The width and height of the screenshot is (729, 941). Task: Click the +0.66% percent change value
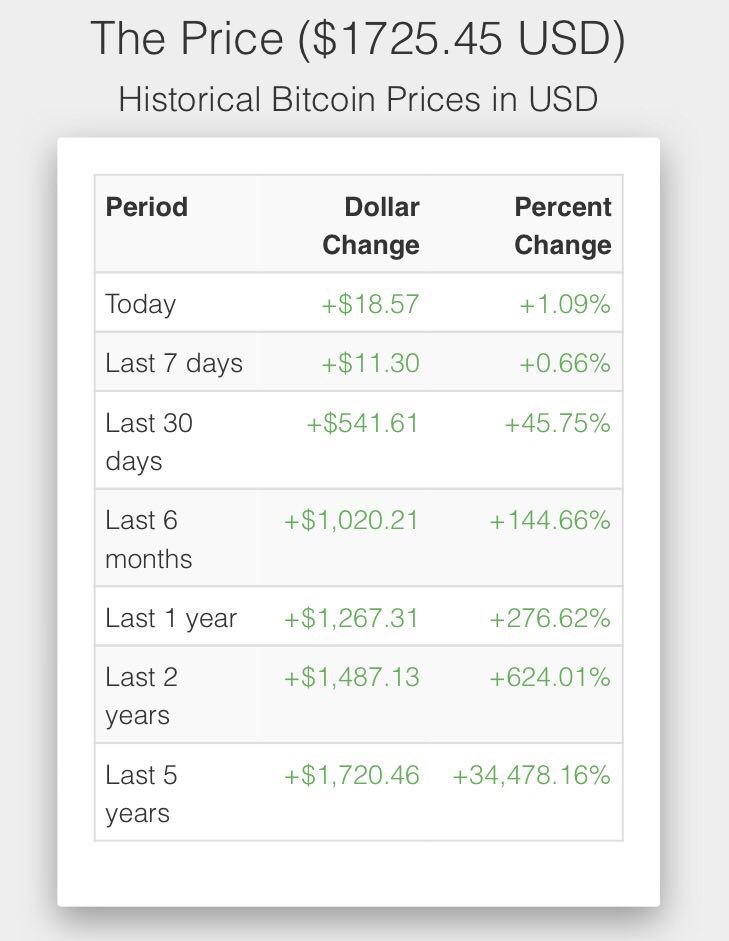pos(564,363)
